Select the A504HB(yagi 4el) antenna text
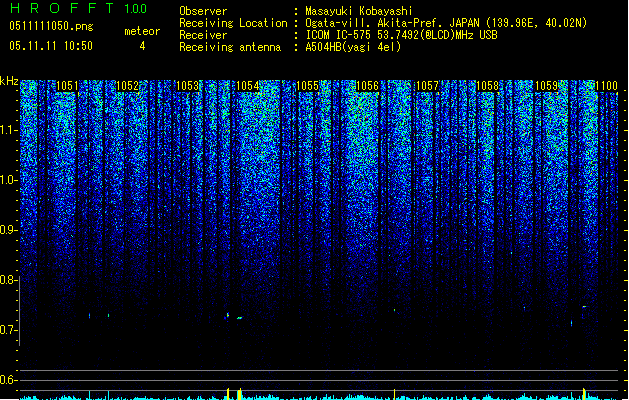 click(x=353, y=47)
